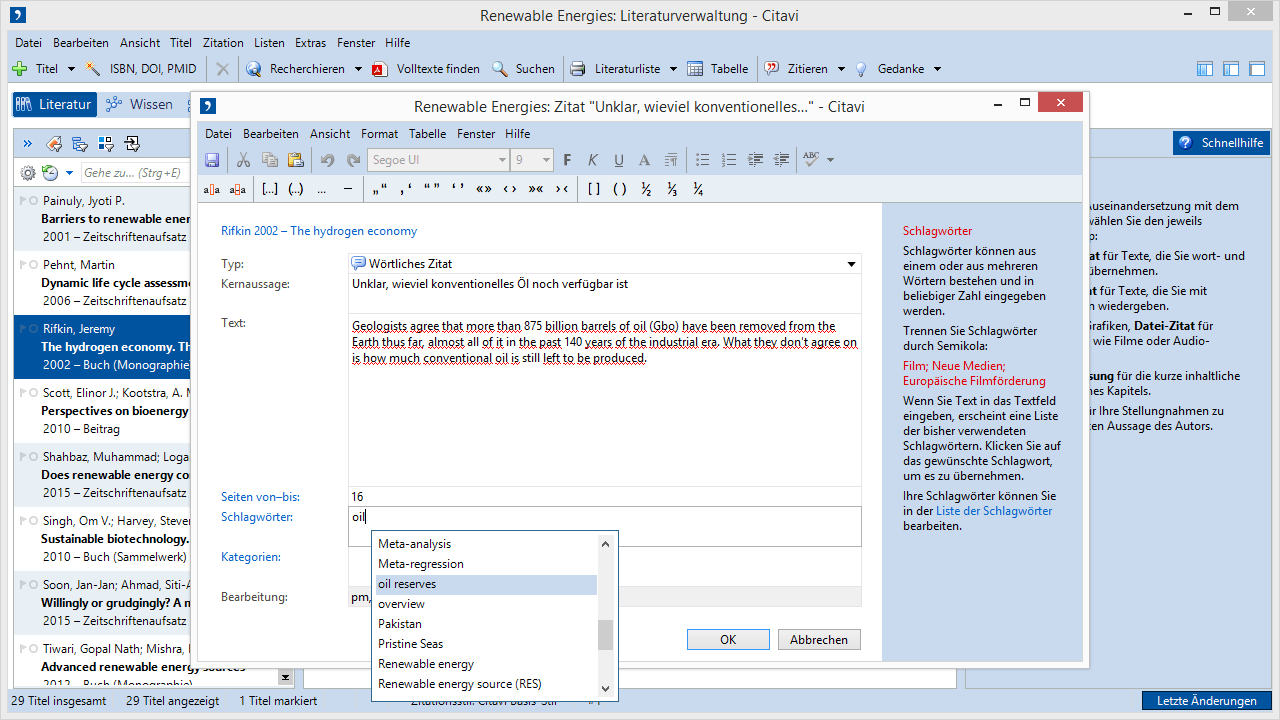Open the Extras menu in main window
Screen dimensions: 1280x720
click(310, 43)
